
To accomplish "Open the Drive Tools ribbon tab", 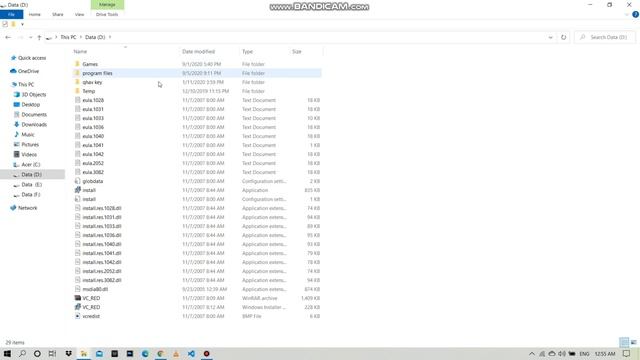I will tap(107, 14).
